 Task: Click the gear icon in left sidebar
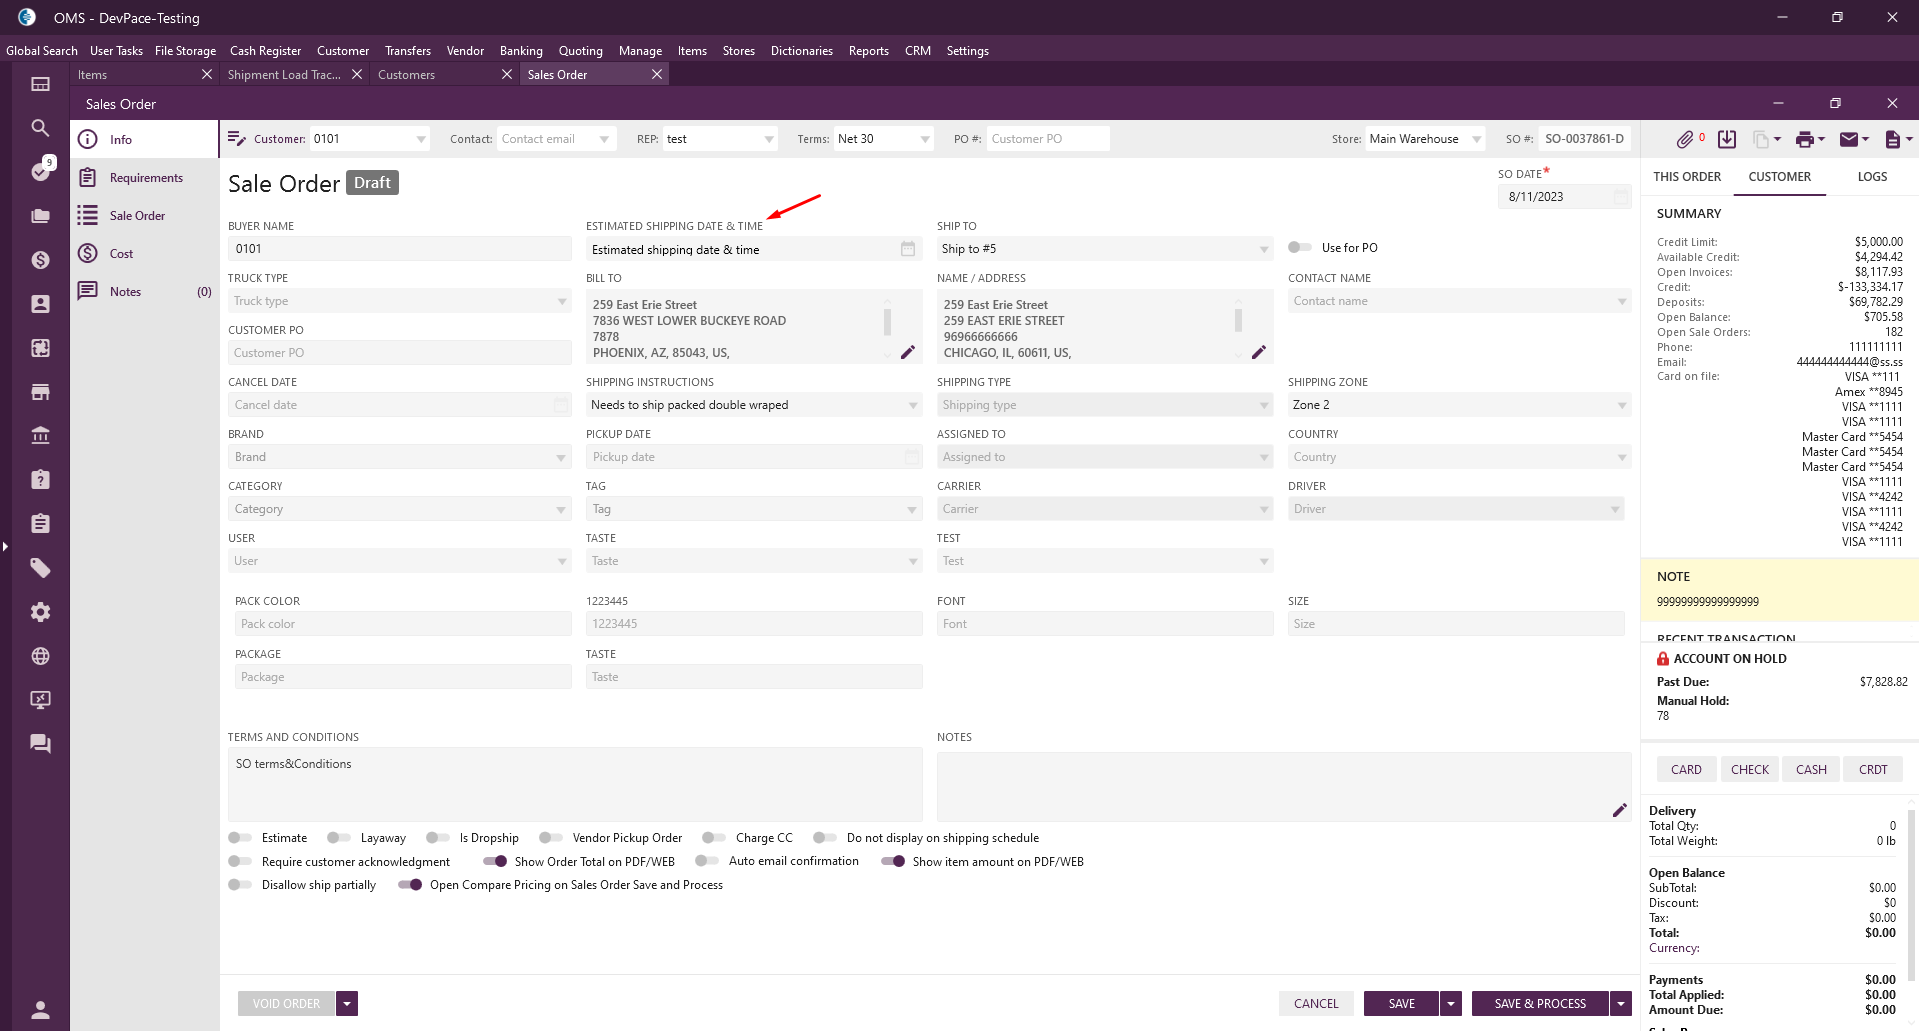[x=40, y=612]
